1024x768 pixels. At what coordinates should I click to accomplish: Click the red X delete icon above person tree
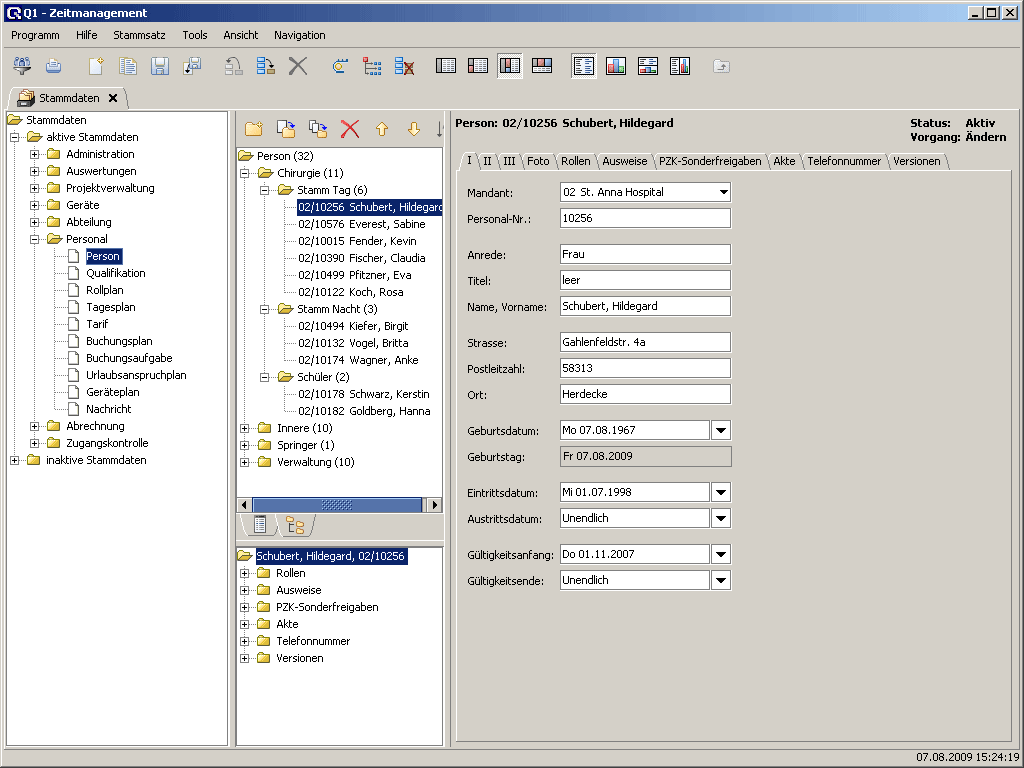[350, 128]
